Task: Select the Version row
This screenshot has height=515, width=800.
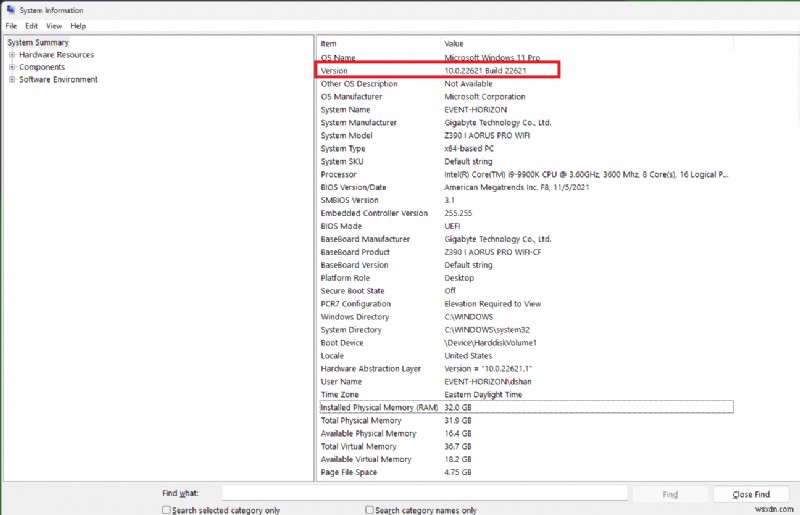Action: [x=525, y=70]
